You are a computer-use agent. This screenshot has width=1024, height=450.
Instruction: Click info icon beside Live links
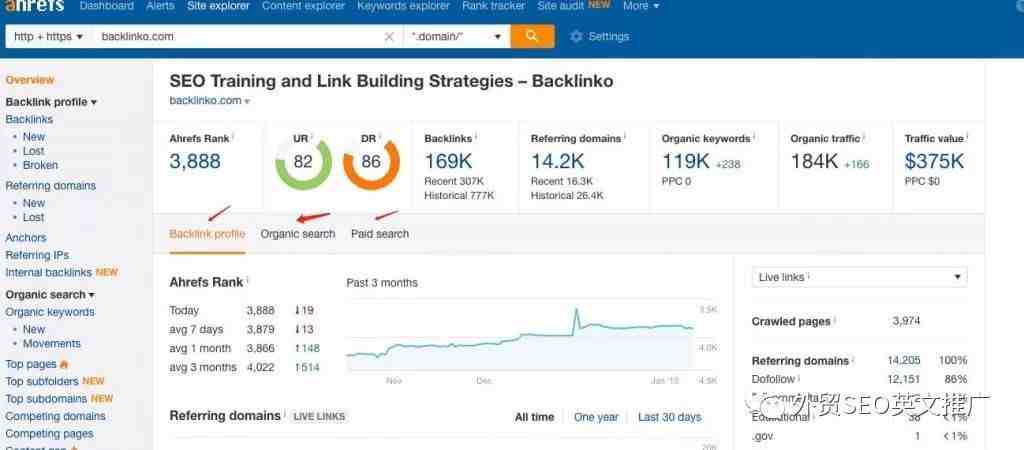coord(808,276)
